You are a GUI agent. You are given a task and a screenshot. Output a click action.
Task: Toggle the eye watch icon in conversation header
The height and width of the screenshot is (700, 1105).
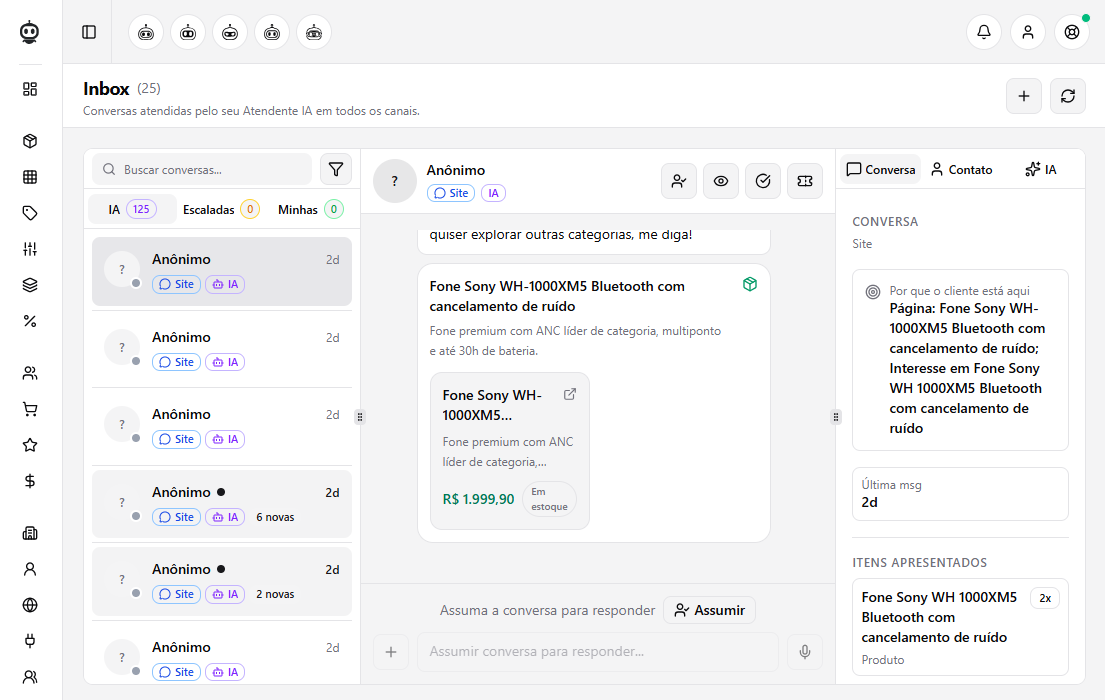(x=721, y=181)
